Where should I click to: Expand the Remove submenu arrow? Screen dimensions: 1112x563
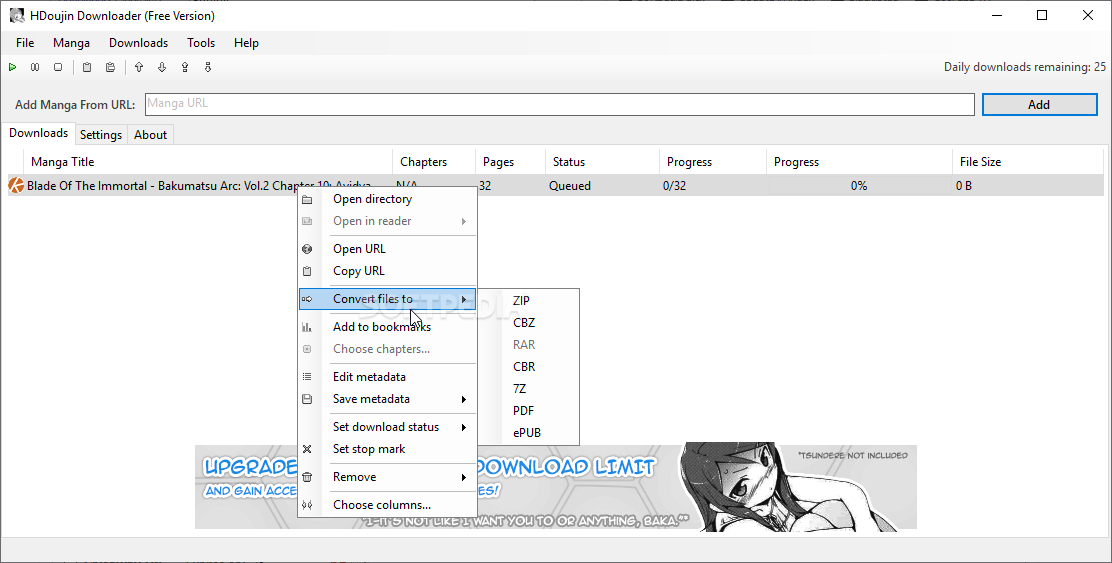click(464, 477)
